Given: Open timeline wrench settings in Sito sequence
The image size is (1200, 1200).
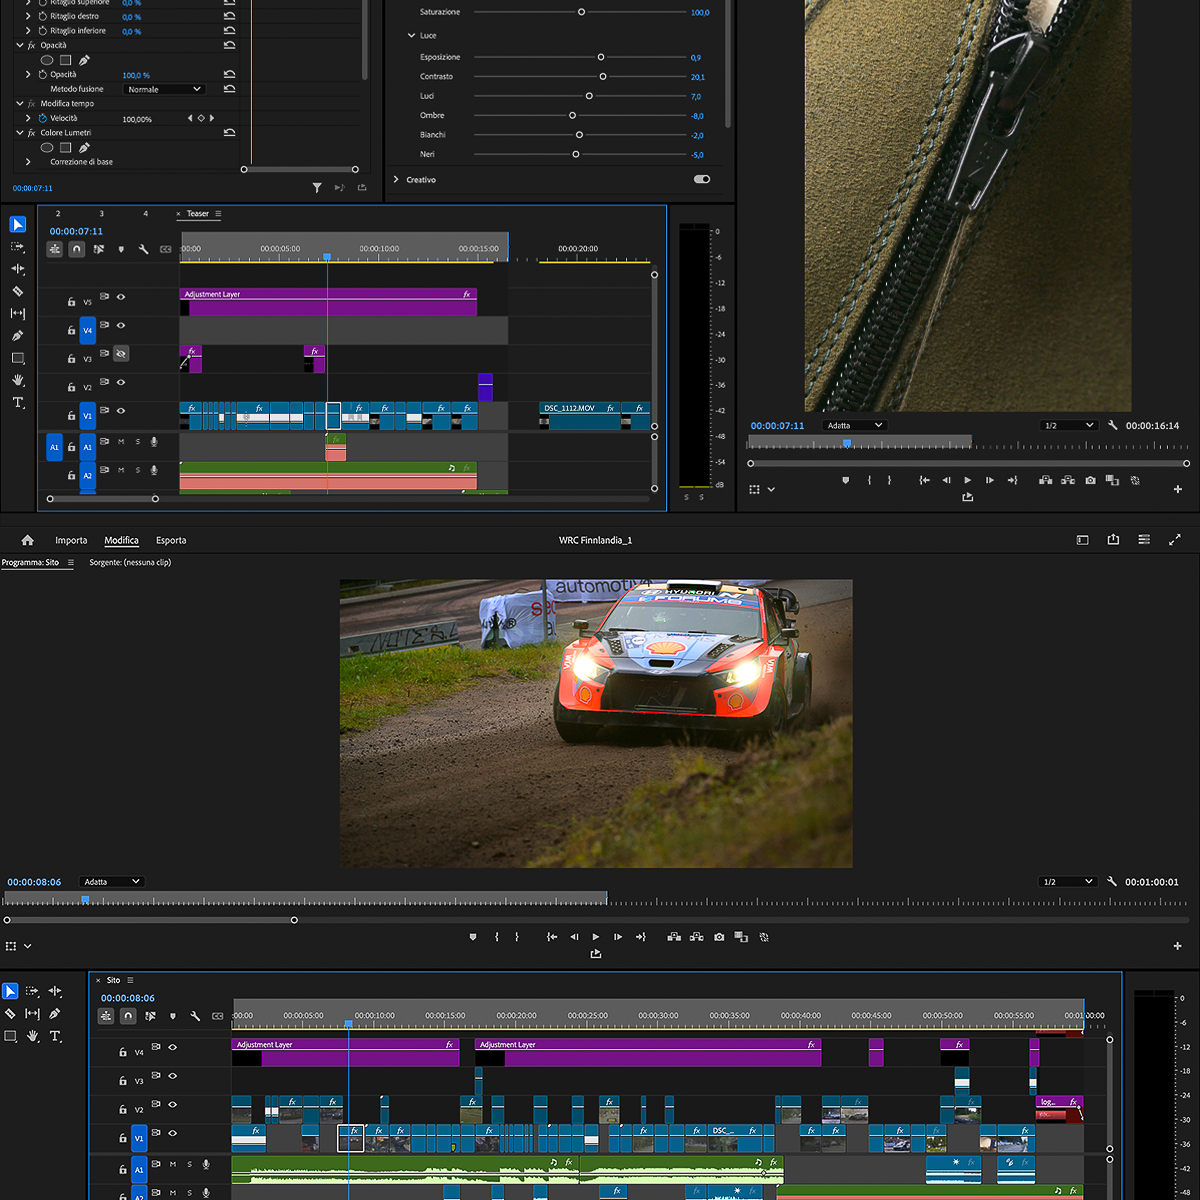Looking at the screenshot, I should (x=195, y=1016).
